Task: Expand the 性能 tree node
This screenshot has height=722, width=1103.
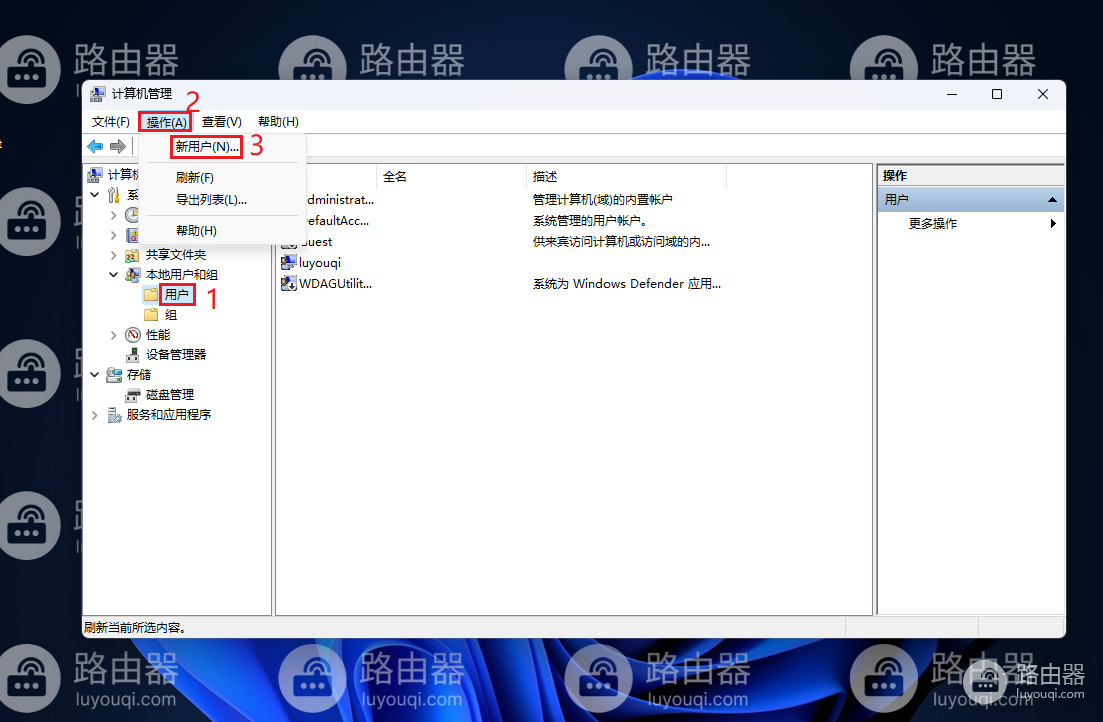Action: point(113,335)
